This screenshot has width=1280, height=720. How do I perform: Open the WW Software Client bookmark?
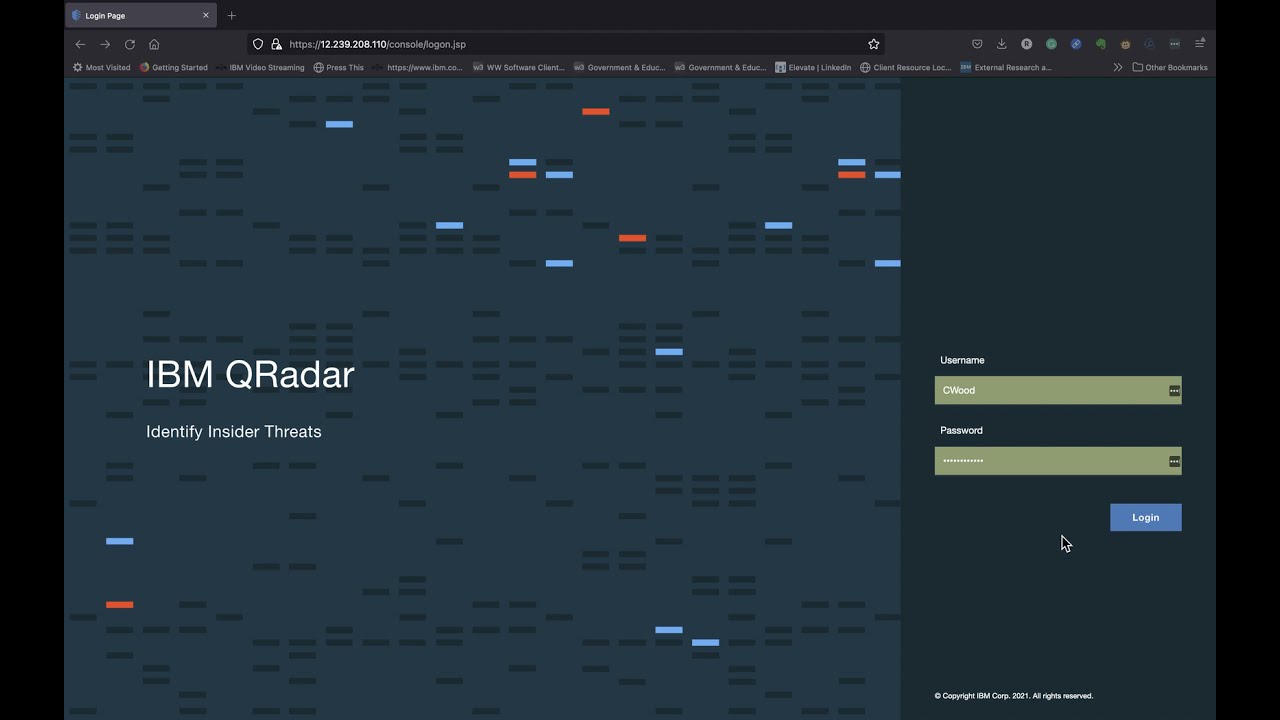click(519, 68)
